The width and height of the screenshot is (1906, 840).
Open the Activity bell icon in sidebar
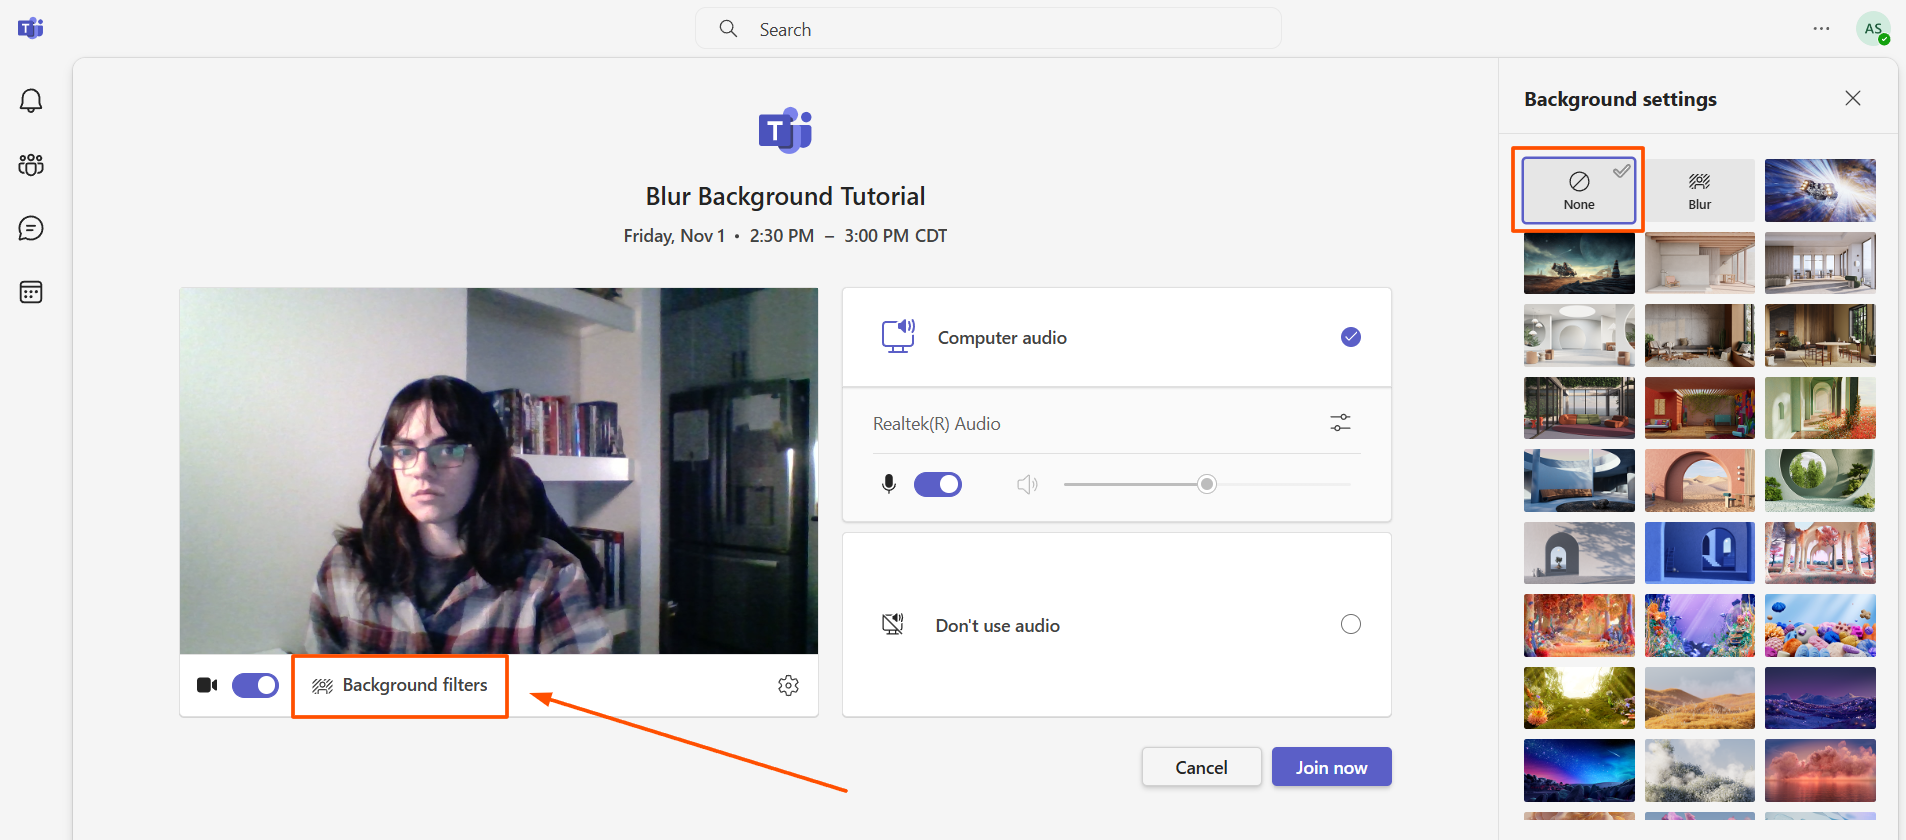point(31,100)
